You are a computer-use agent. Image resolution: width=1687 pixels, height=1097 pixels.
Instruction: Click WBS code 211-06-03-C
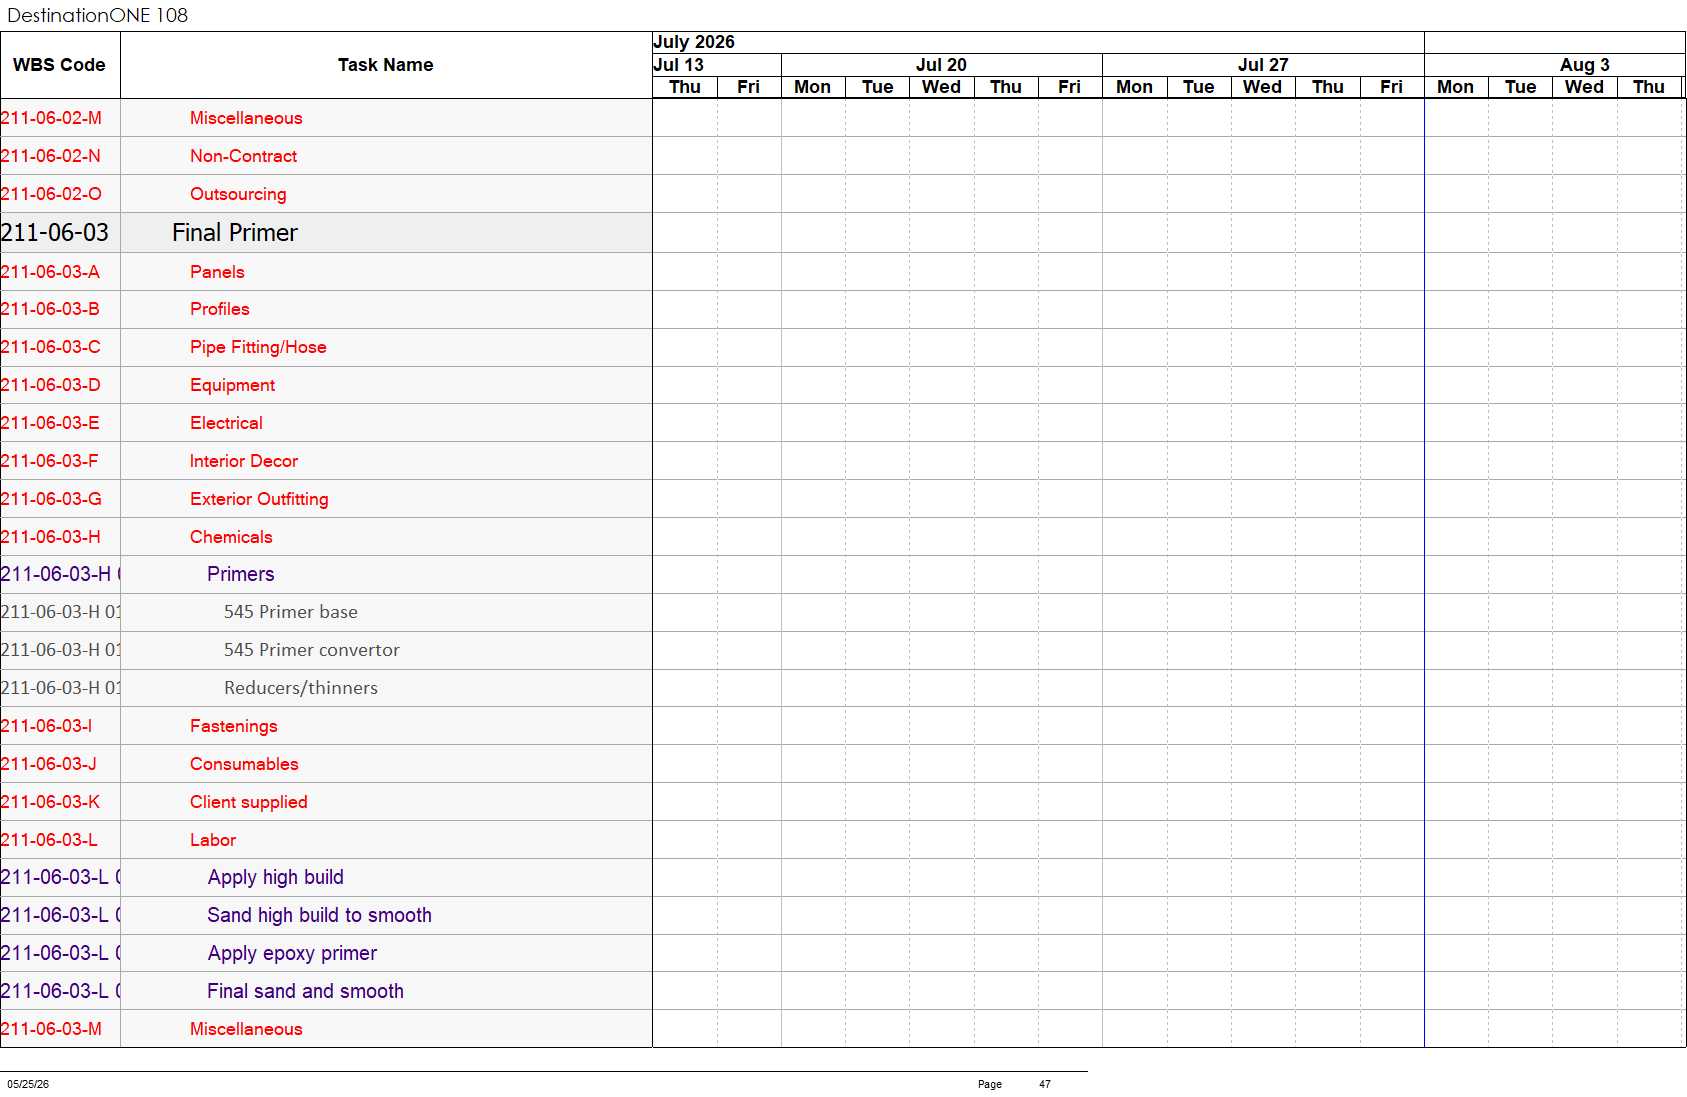point(51,347)
